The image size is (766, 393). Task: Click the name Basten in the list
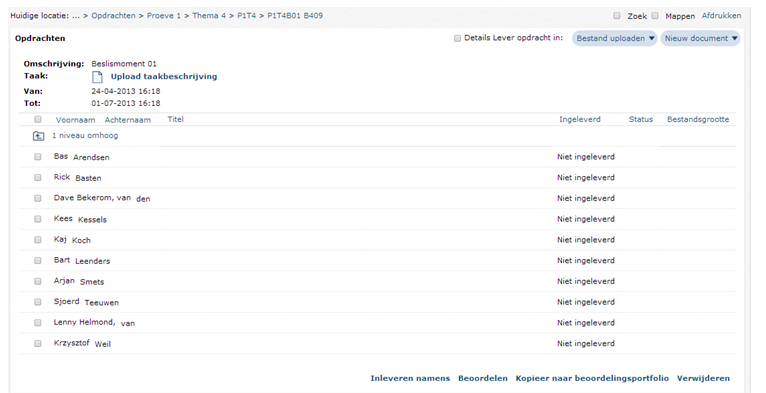[x=88, y=178]
